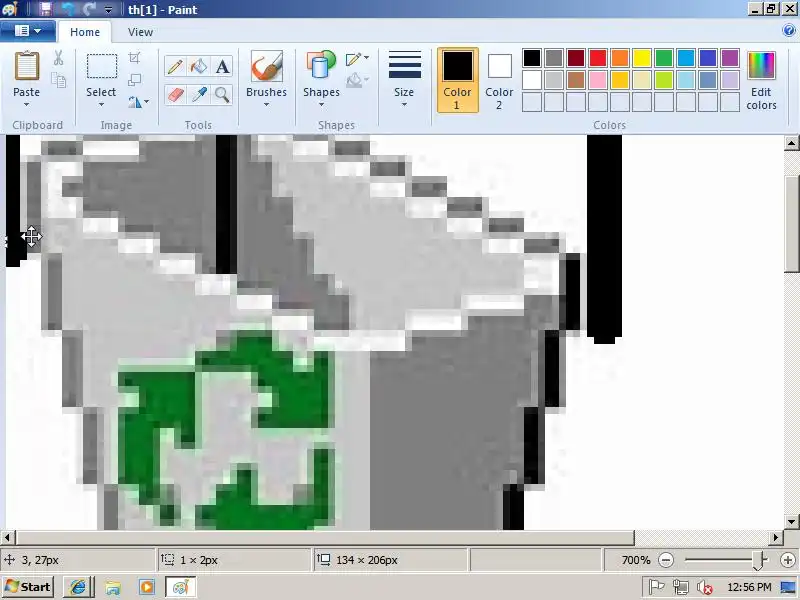Click the 700% zoom level text
Screen dimensions: 800x600
(x=636, y=560)
